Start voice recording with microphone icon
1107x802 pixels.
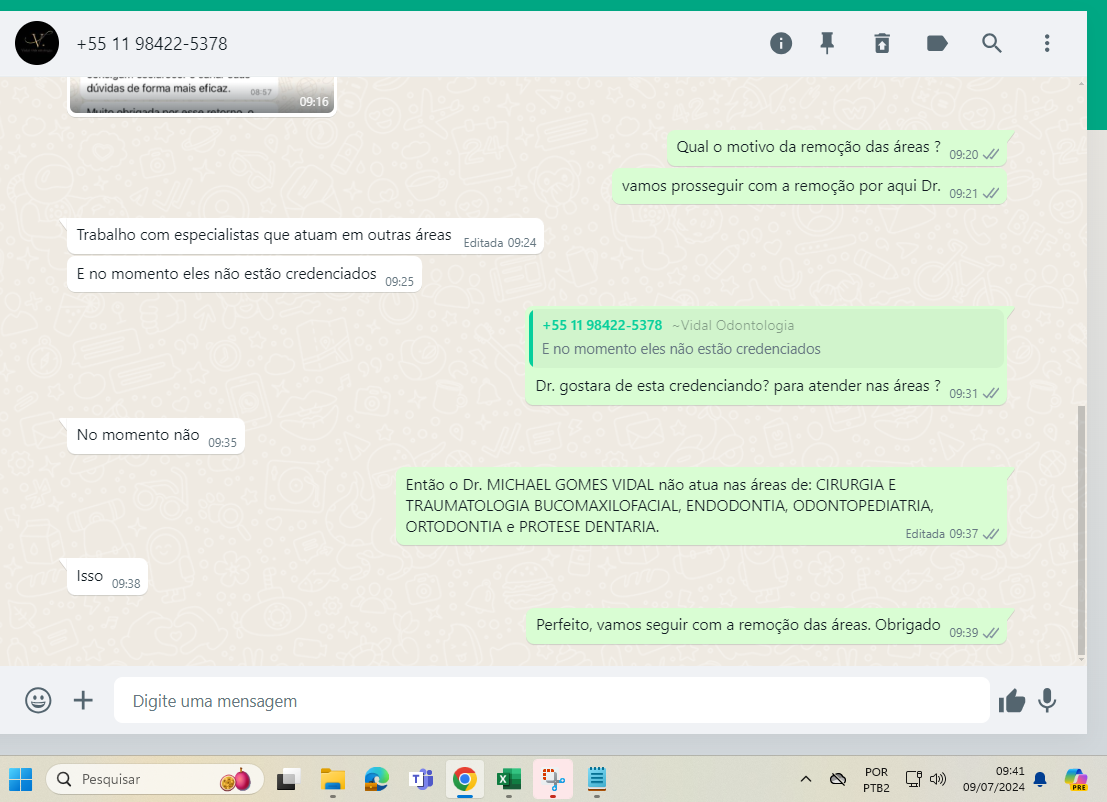(x=1048, y=700)
